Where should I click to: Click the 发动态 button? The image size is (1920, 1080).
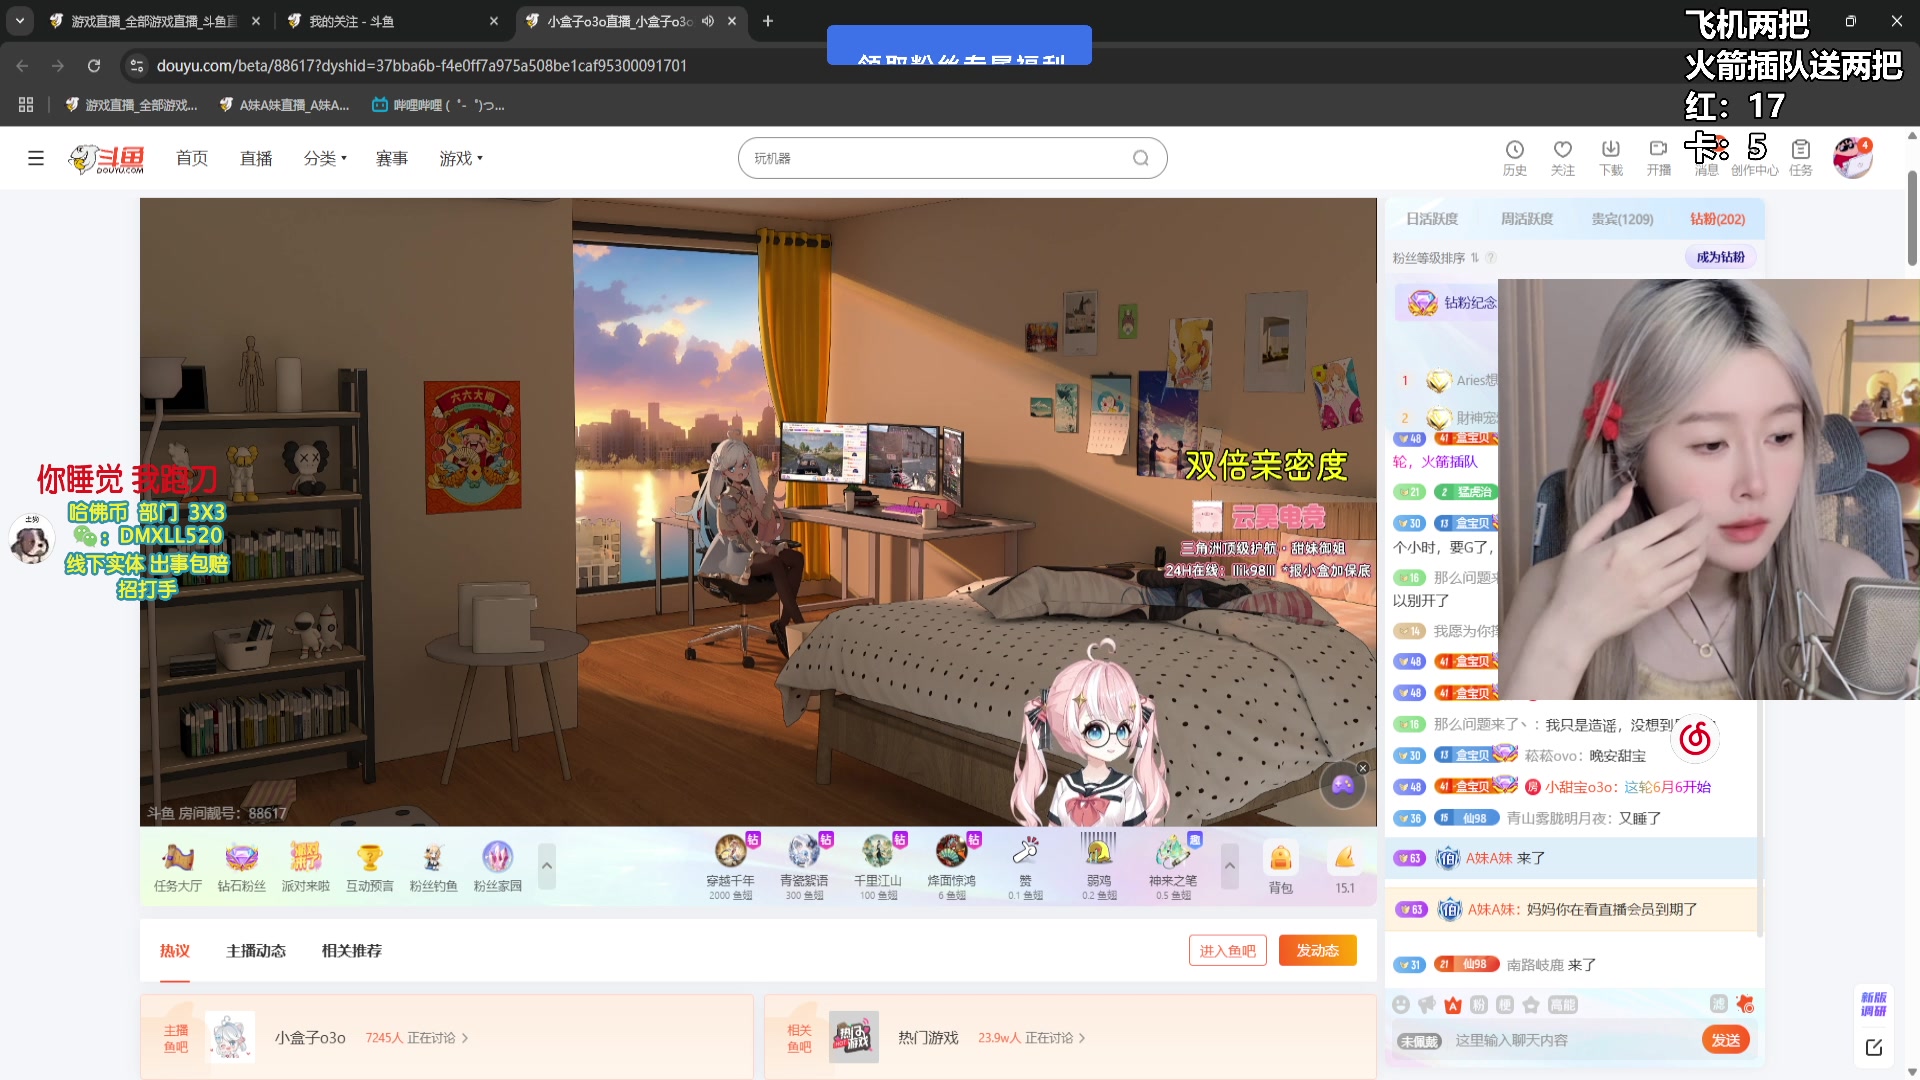[1317, 950]
